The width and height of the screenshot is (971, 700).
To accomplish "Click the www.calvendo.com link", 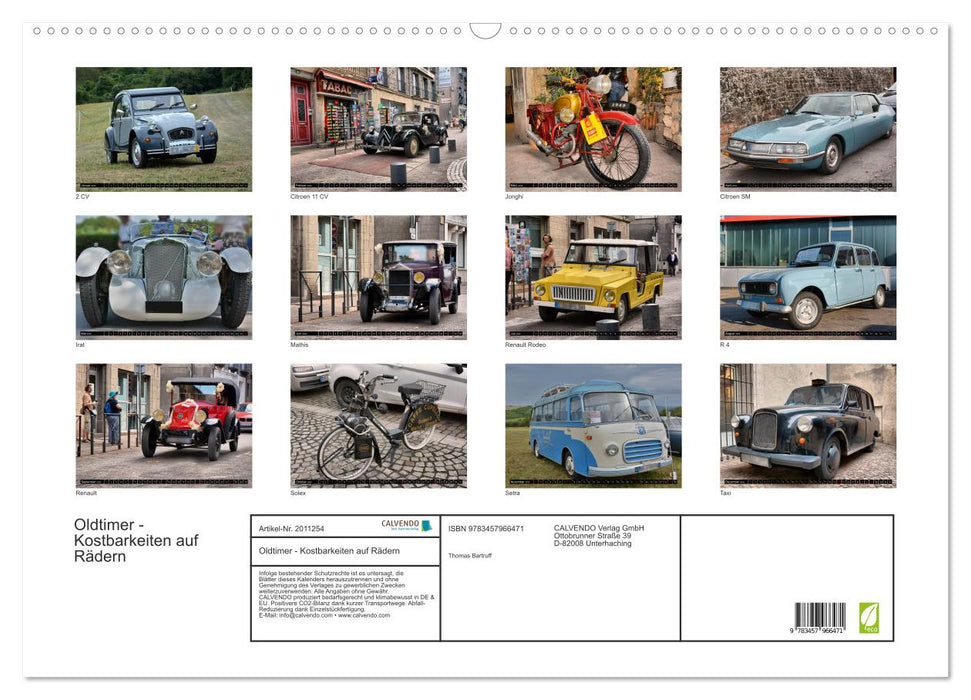I will 364,617.
